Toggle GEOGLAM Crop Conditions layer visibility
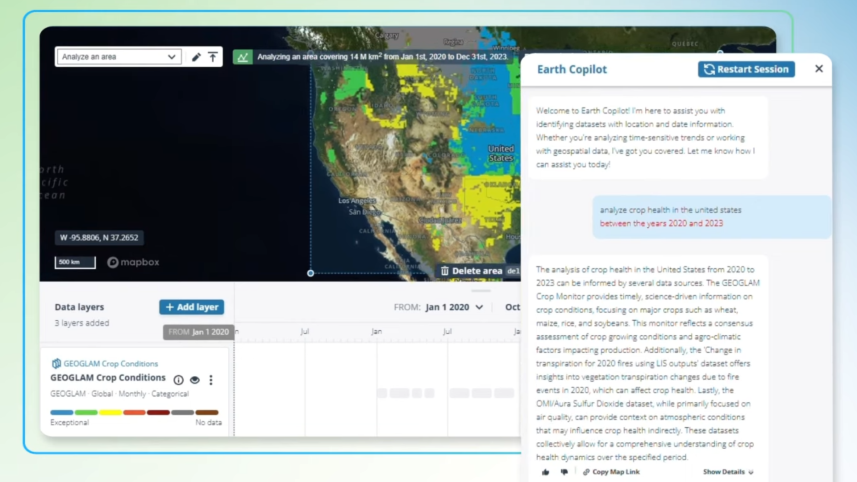 pyautogui.click(x=194, y=380)
